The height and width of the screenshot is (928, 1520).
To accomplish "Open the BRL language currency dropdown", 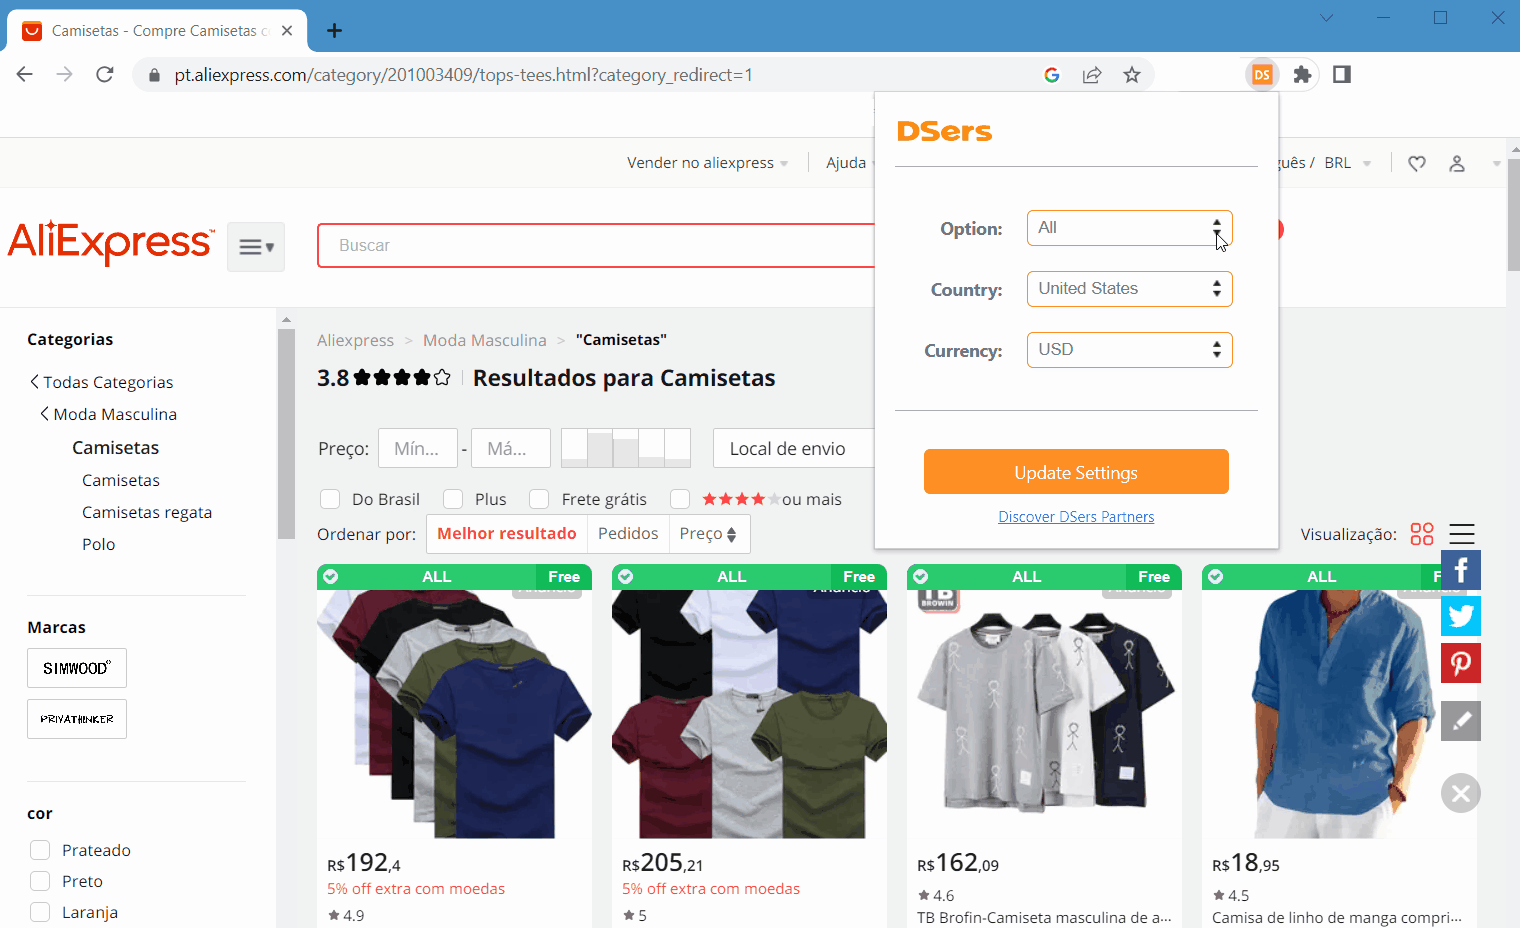I will pyautogui.click(x=1347, y=163).
